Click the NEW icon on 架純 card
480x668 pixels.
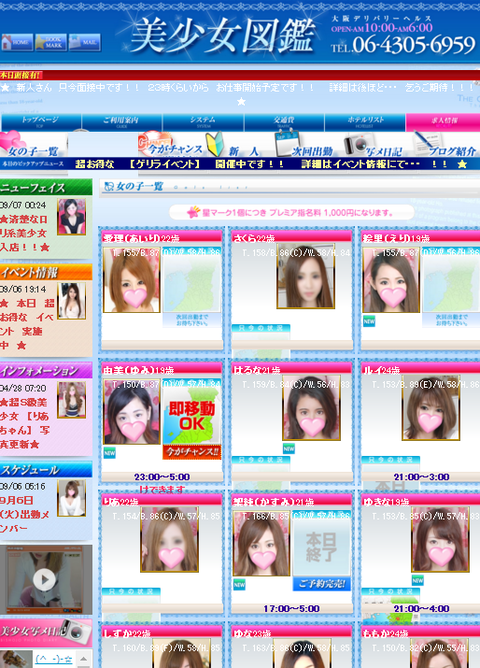coord(239,584)
